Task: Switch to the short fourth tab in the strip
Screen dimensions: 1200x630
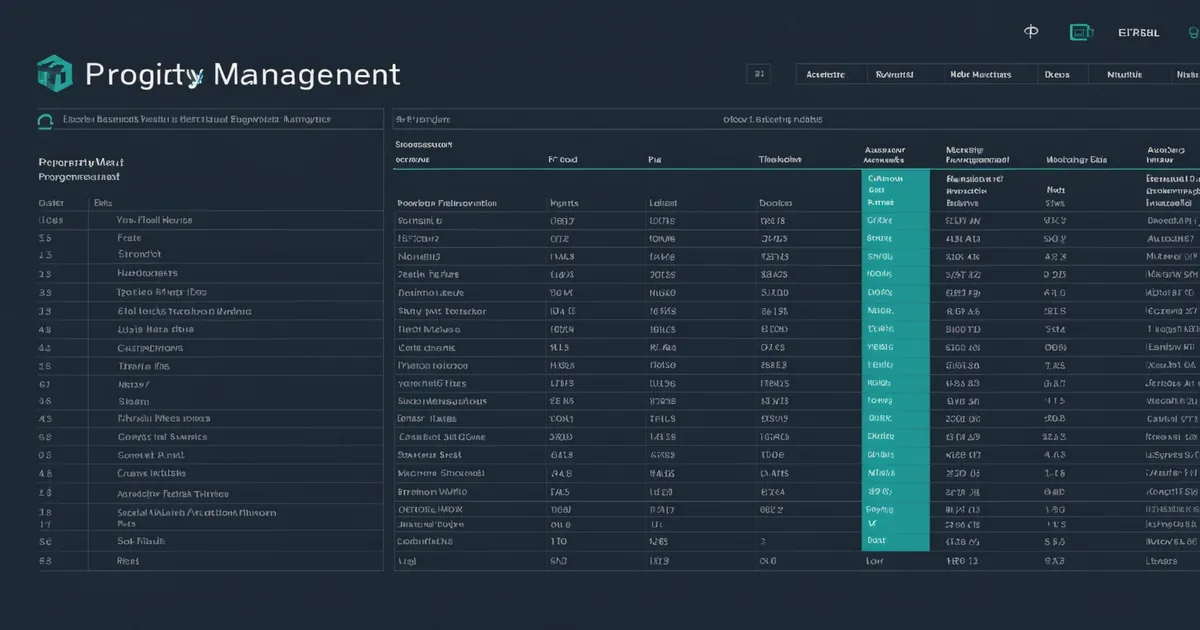Action: point(1057,74)
